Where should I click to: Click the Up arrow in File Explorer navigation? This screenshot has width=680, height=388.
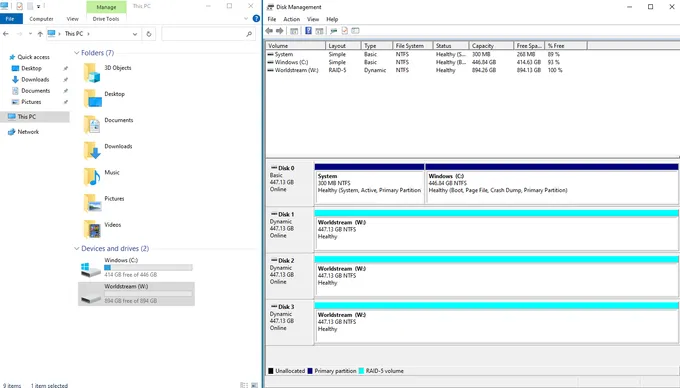(40, 34)
